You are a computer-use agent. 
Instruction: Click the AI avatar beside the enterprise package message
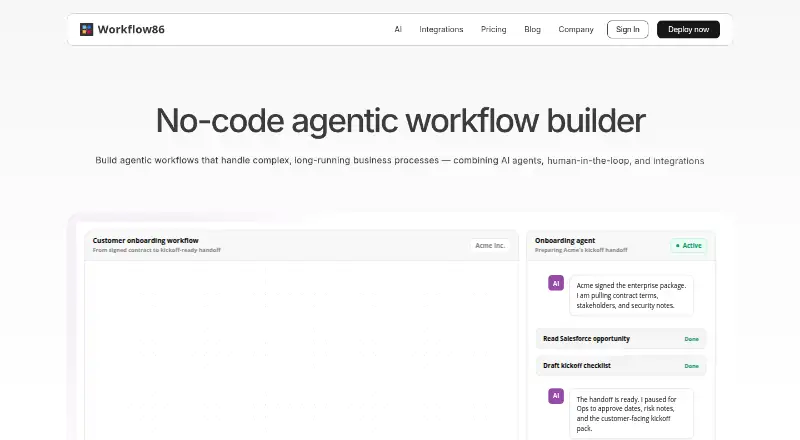coord(556,283)
